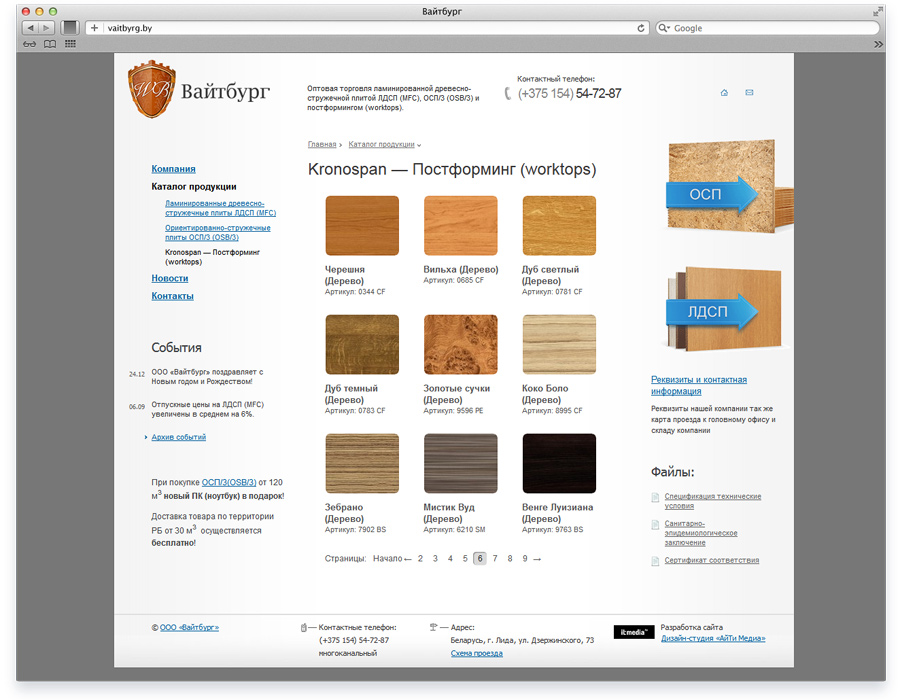
Task: Click the itmedia black logo badge
Action: tap(634, 632)
